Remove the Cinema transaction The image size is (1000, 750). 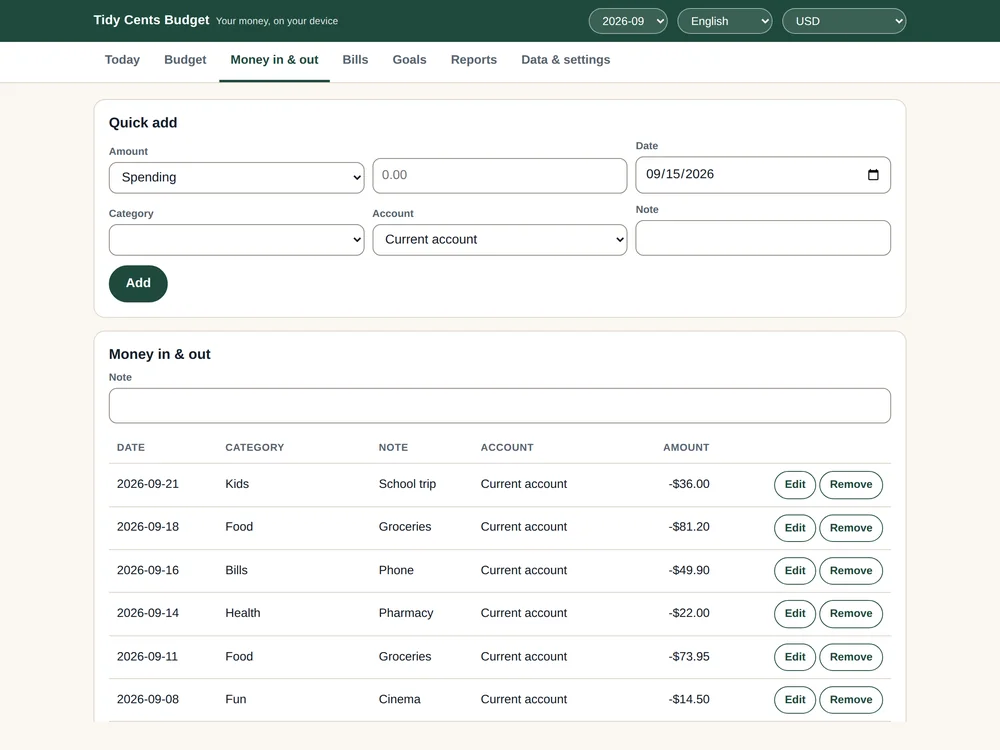click(851, 700)
